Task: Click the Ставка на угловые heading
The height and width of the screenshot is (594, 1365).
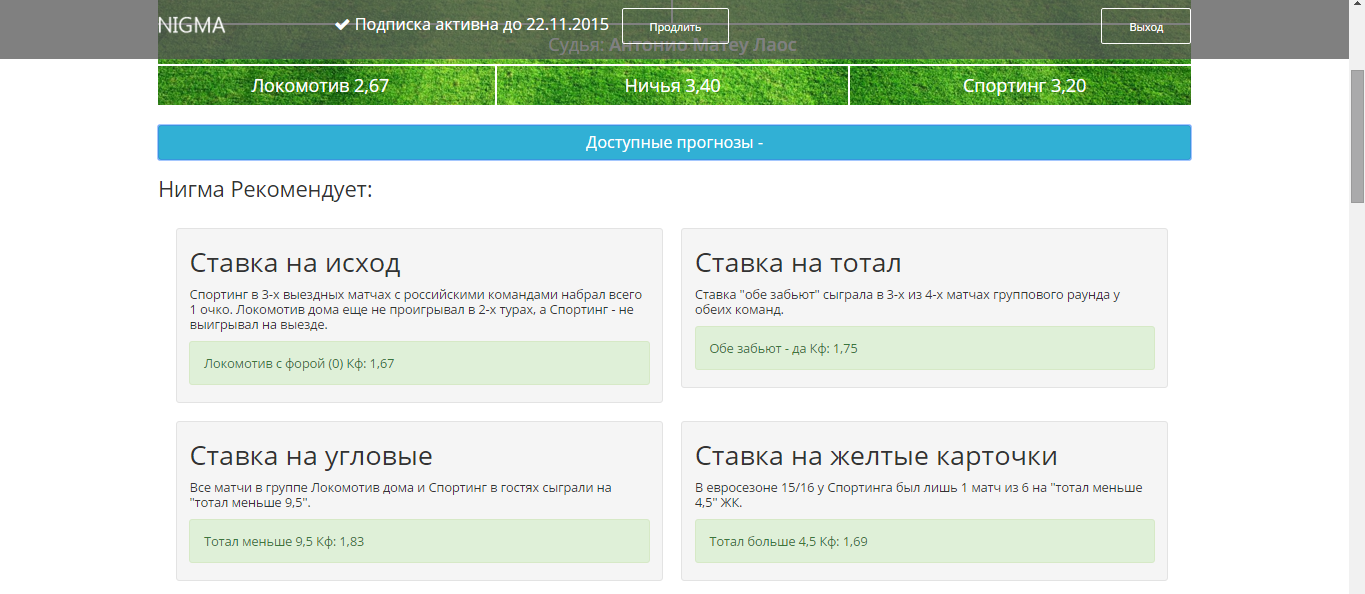Action: pos(311,456)
